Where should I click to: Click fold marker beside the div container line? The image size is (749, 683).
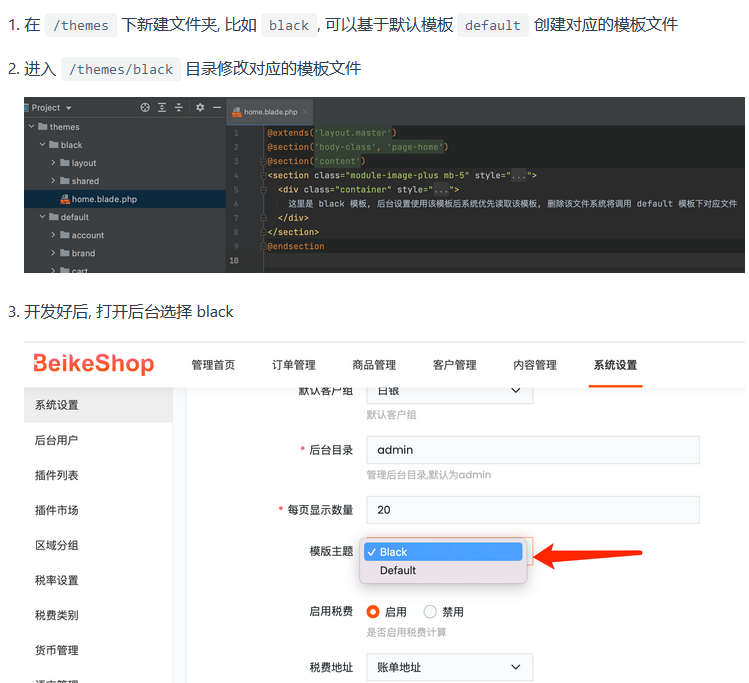(x=263, y=190)
